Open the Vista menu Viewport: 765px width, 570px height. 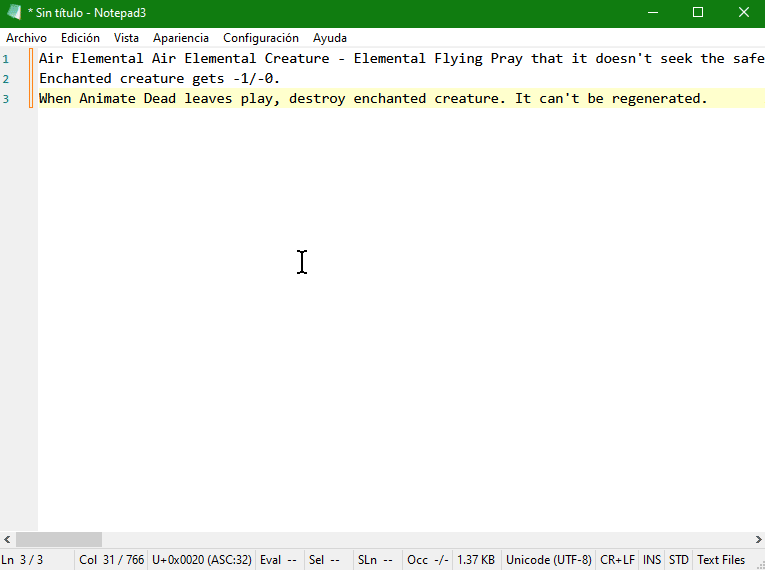(x=126, y=38)
